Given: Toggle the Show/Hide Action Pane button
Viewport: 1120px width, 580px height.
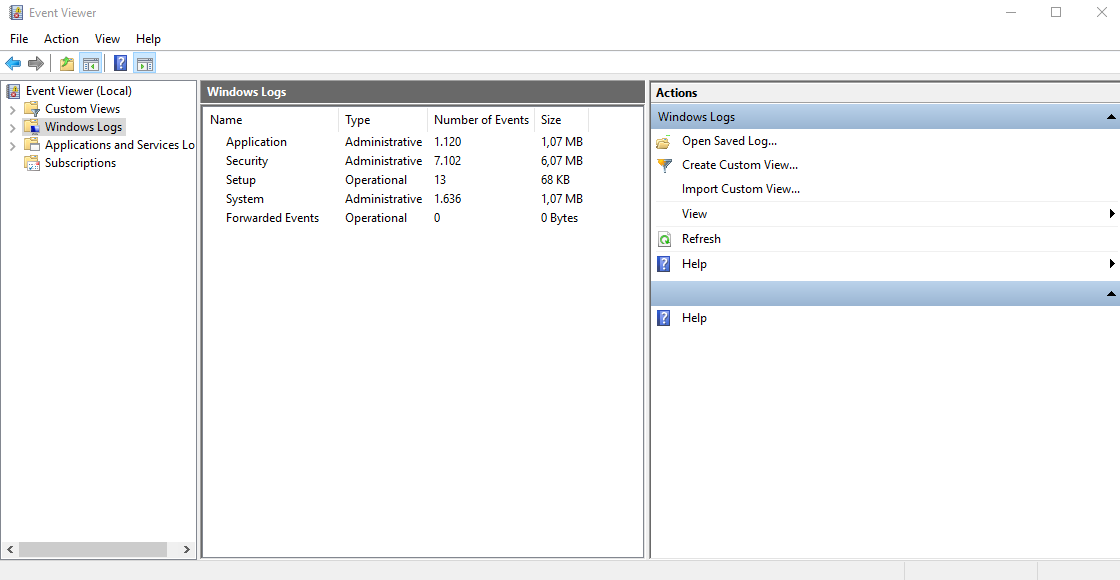Looking at the screenshot, I should coord(145,64).
